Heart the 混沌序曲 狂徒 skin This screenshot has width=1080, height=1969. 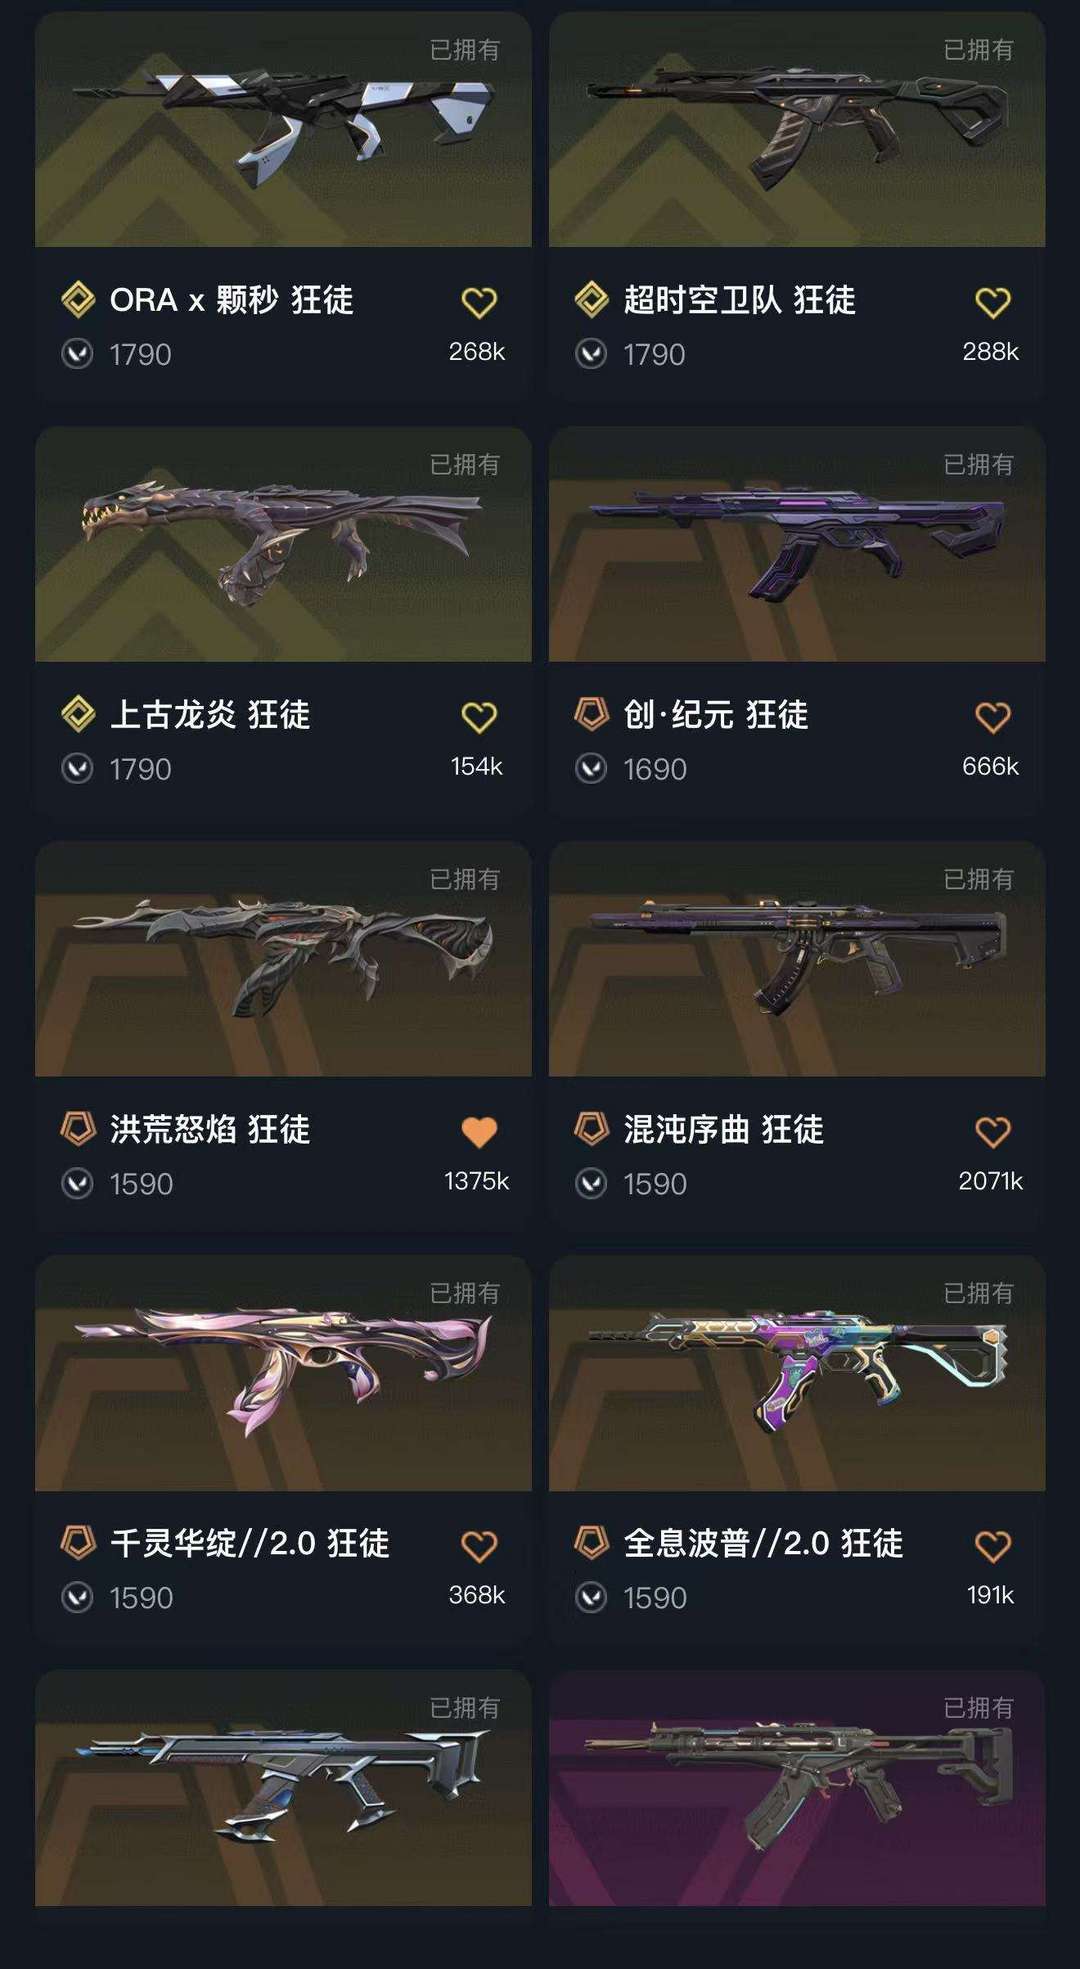click(993, 1132)
